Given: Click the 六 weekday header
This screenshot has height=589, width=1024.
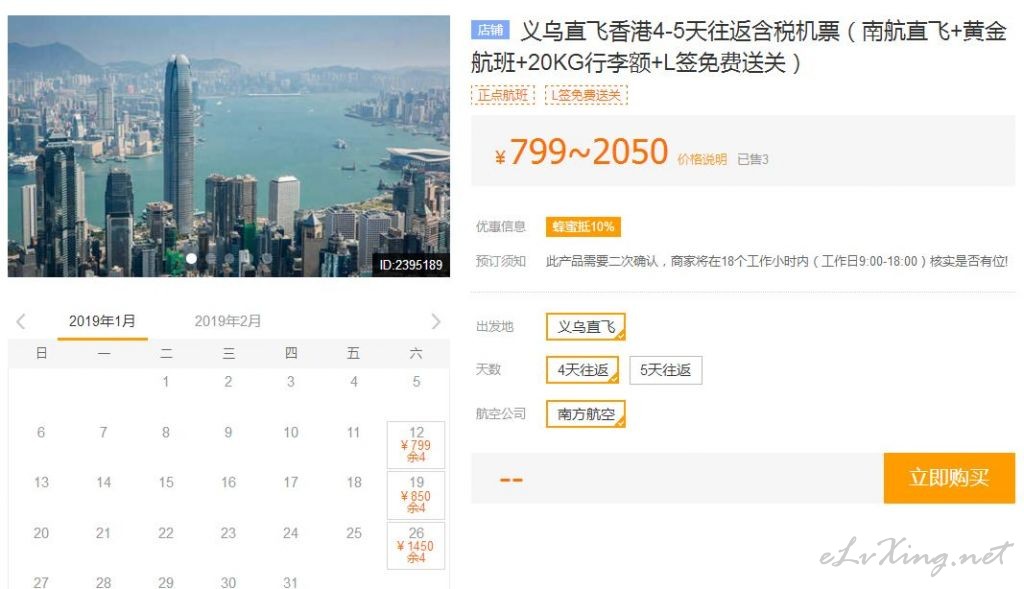Looking at the screenshot, I should pyautogui.click(x=416, y=353).
